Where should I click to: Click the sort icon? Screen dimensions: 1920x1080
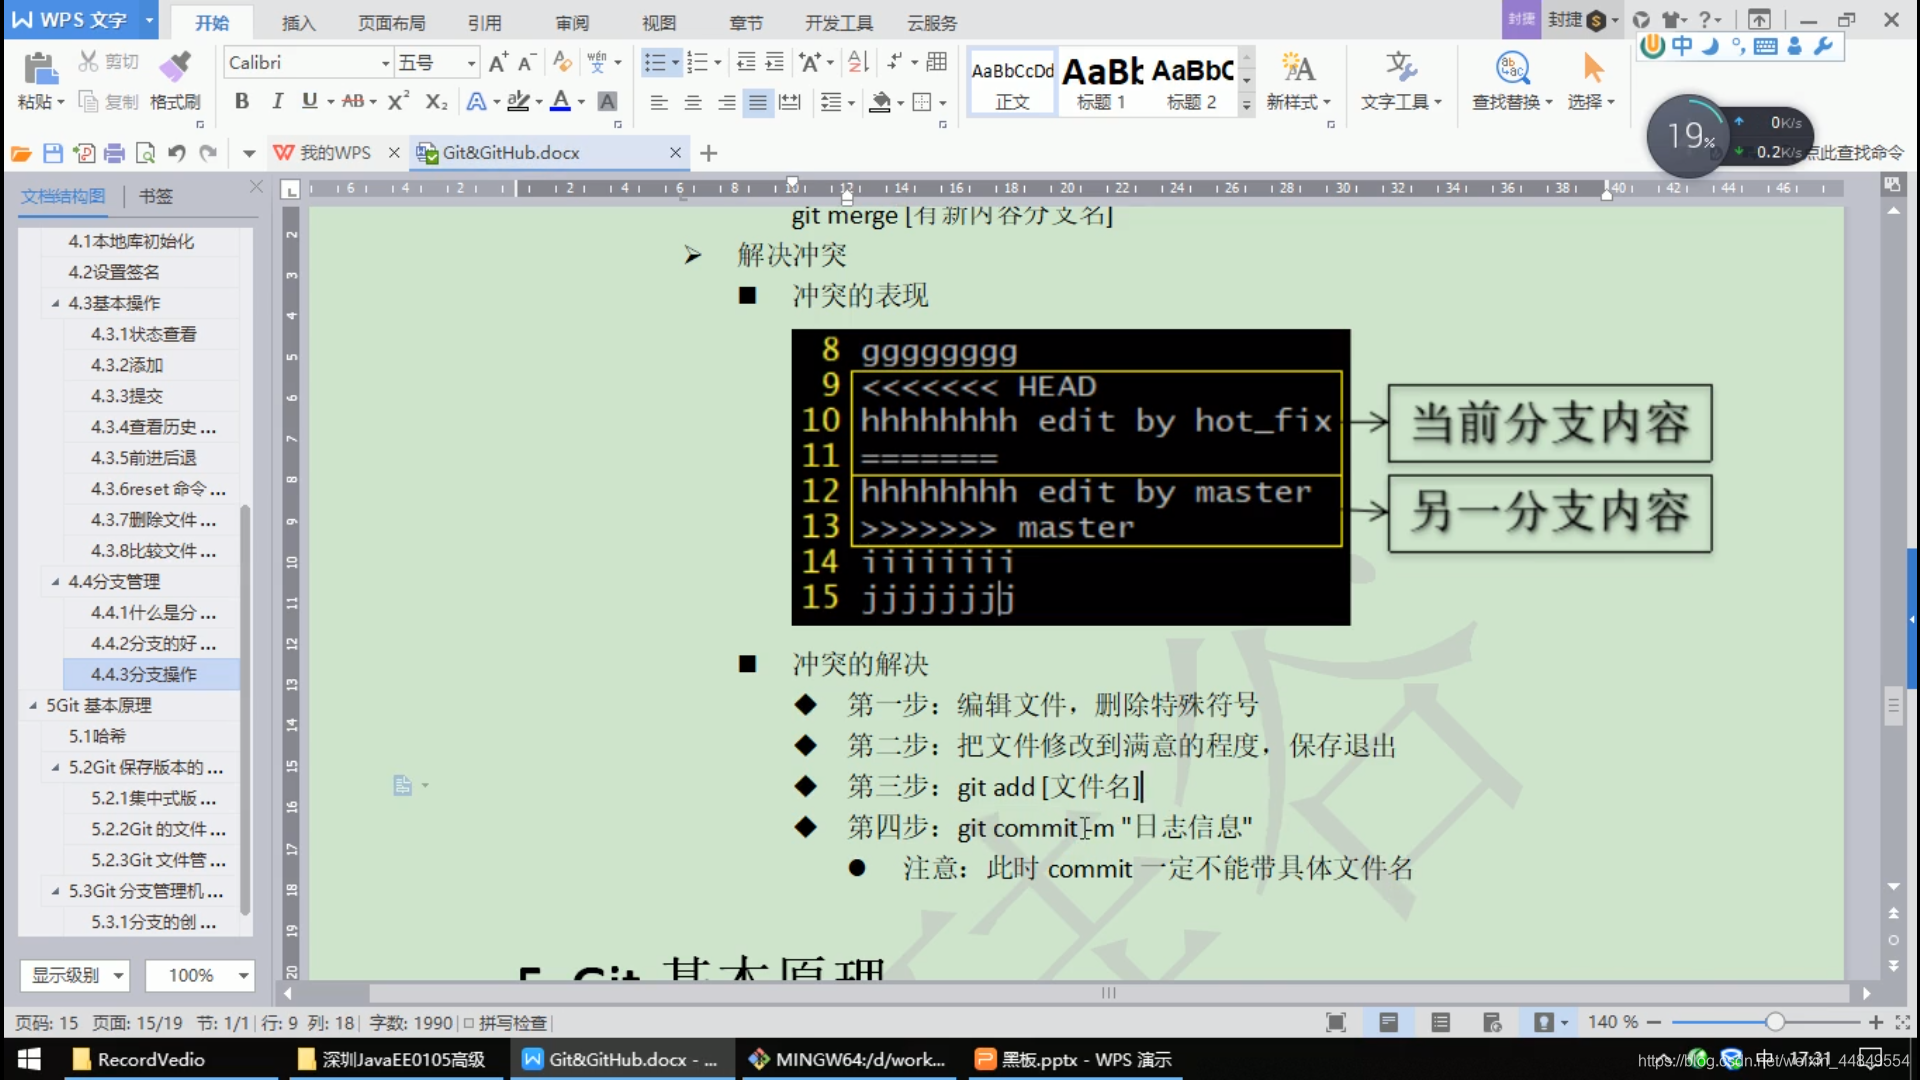858,62
